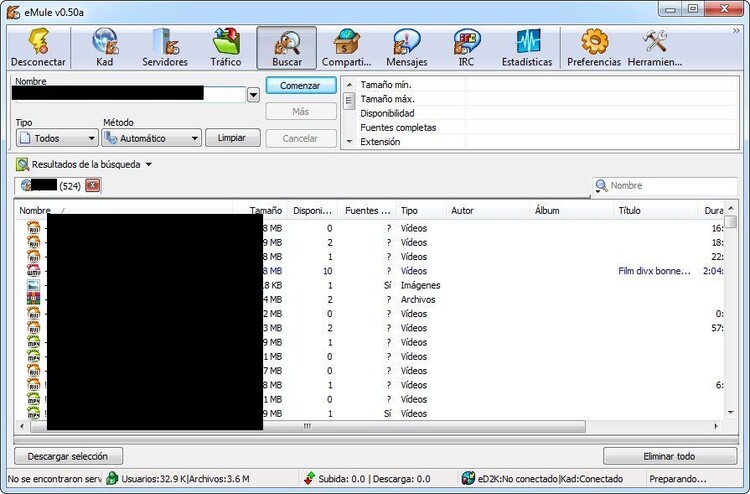The width and height of the screenshot is (750, 494).
Task: Sort results by Fuentes column header
Action: coord(367,210)
